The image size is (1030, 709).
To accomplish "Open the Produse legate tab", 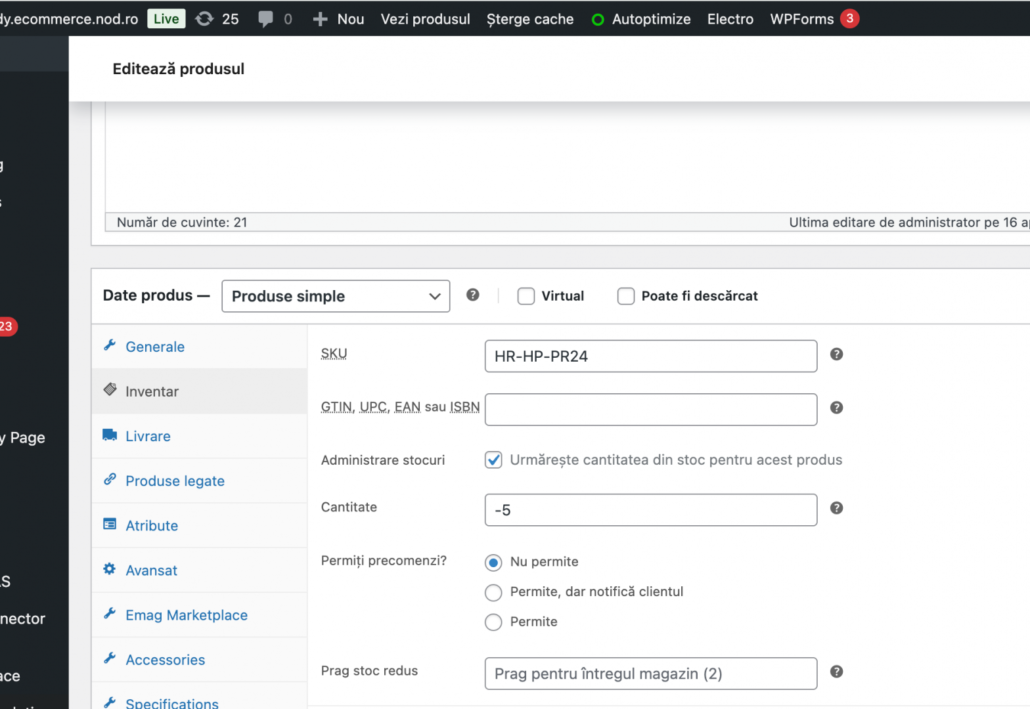I will (200, 480).
